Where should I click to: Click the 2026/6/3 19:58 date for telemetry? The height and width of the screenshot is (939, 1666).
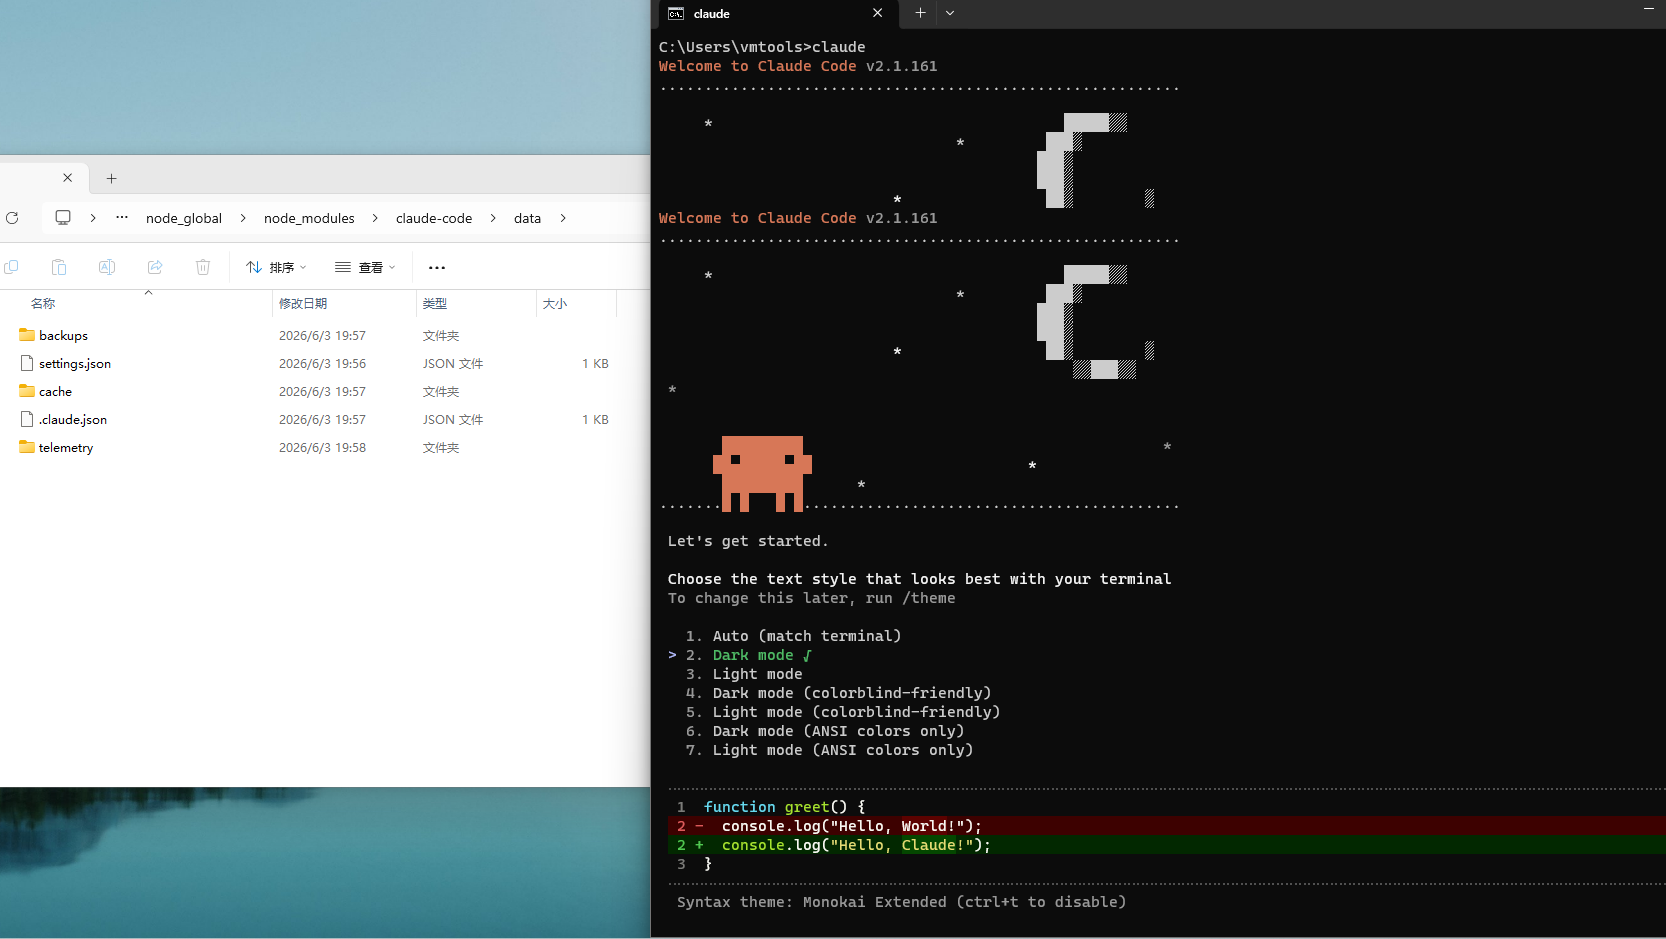(322, 447)
